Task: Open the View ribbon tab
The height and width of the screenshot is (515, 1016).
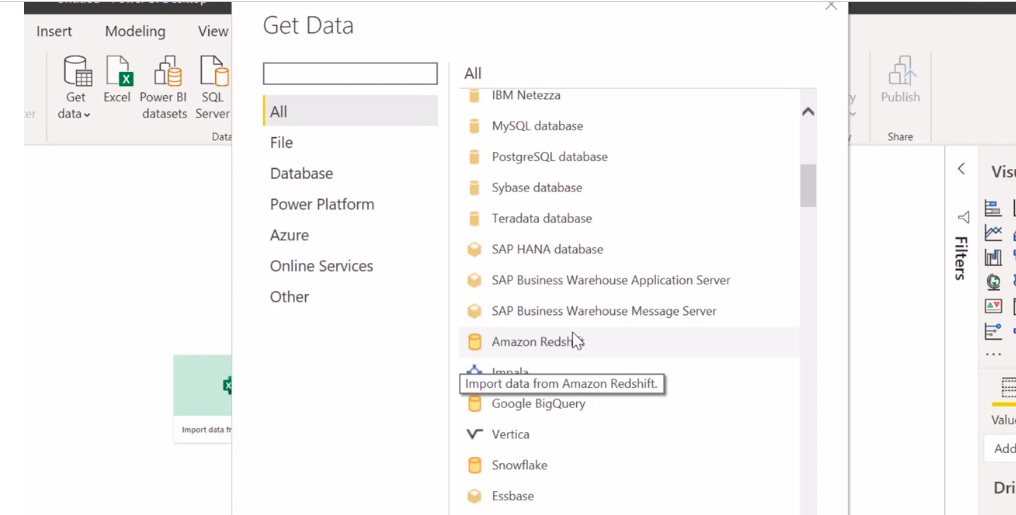Action: click(x=213, y=31)
